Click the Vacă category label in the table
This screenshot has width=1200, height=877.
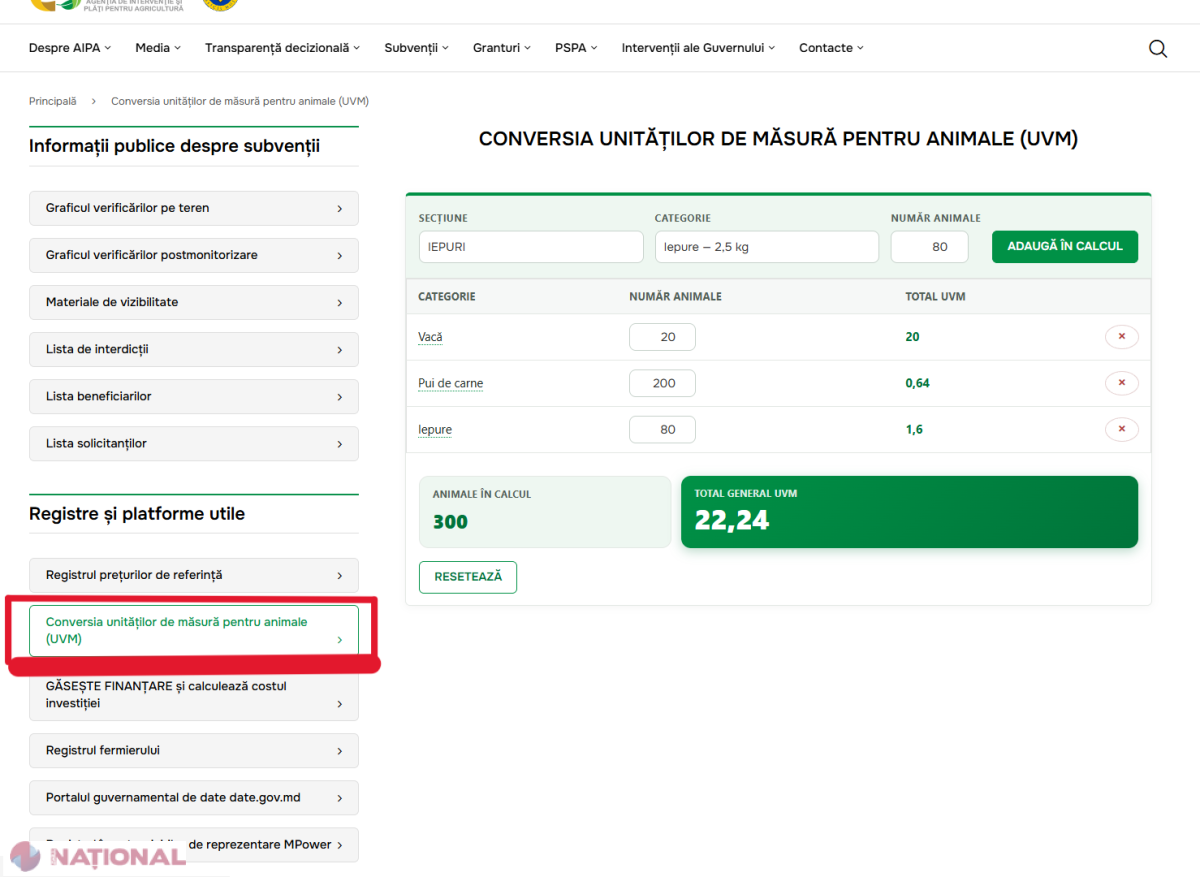pos(430,337)
